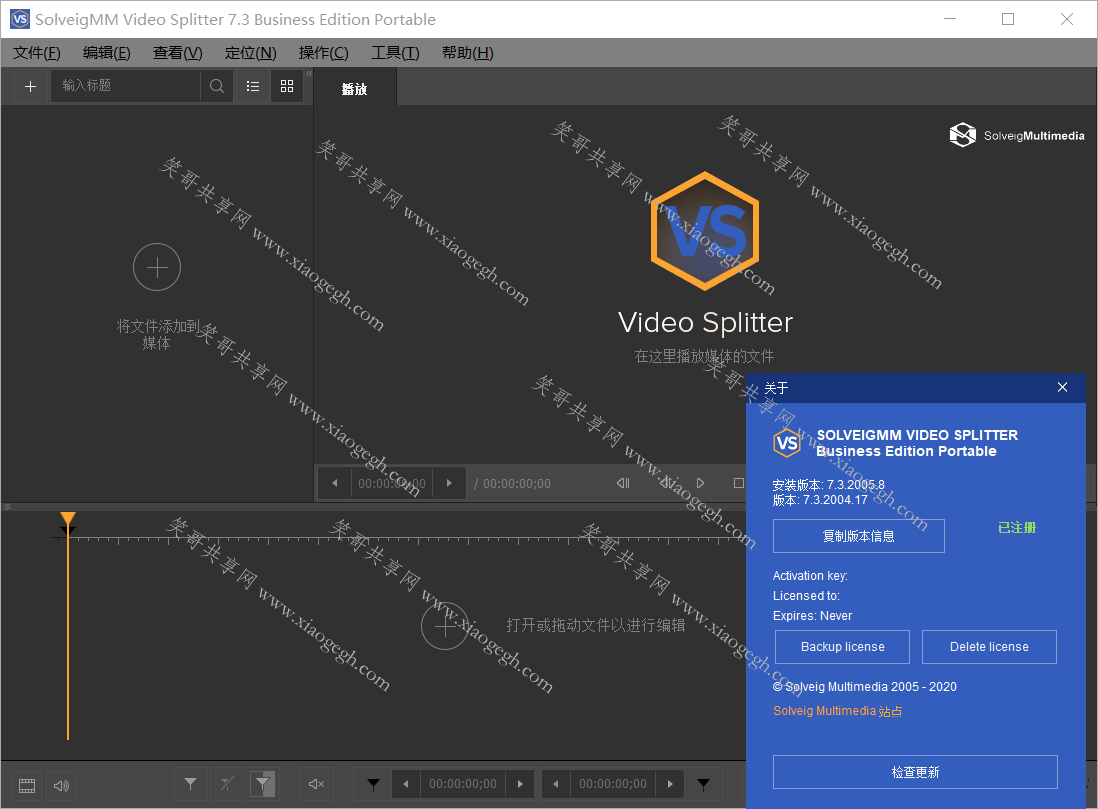The image size is (1098, 809).
Task: Click the right arrow of the second bottom timecode
Action: pos(670,784)
